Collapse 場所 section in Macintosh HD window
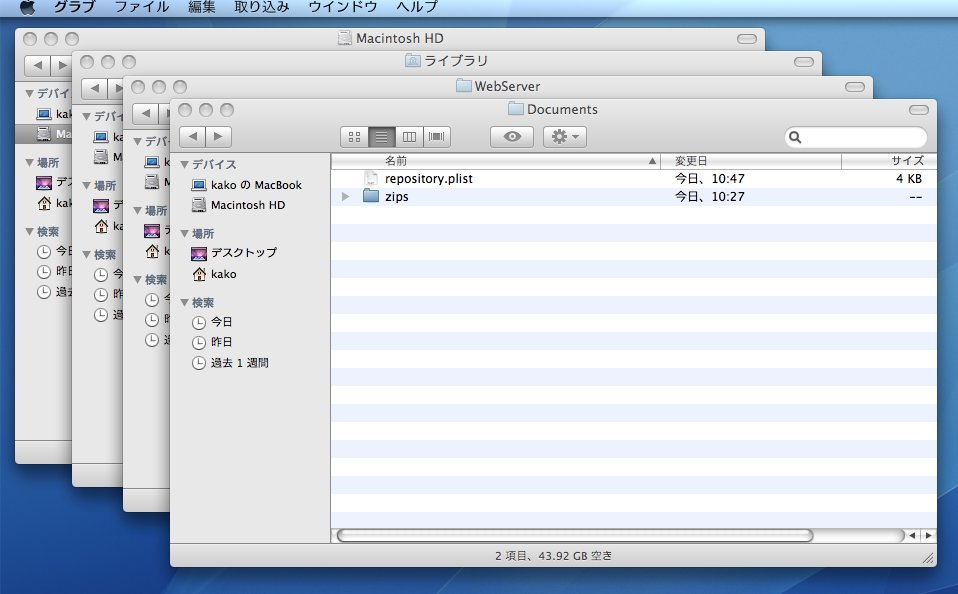Screen dimensions: 958x594 pyautogui.click(x=29, y=163)
